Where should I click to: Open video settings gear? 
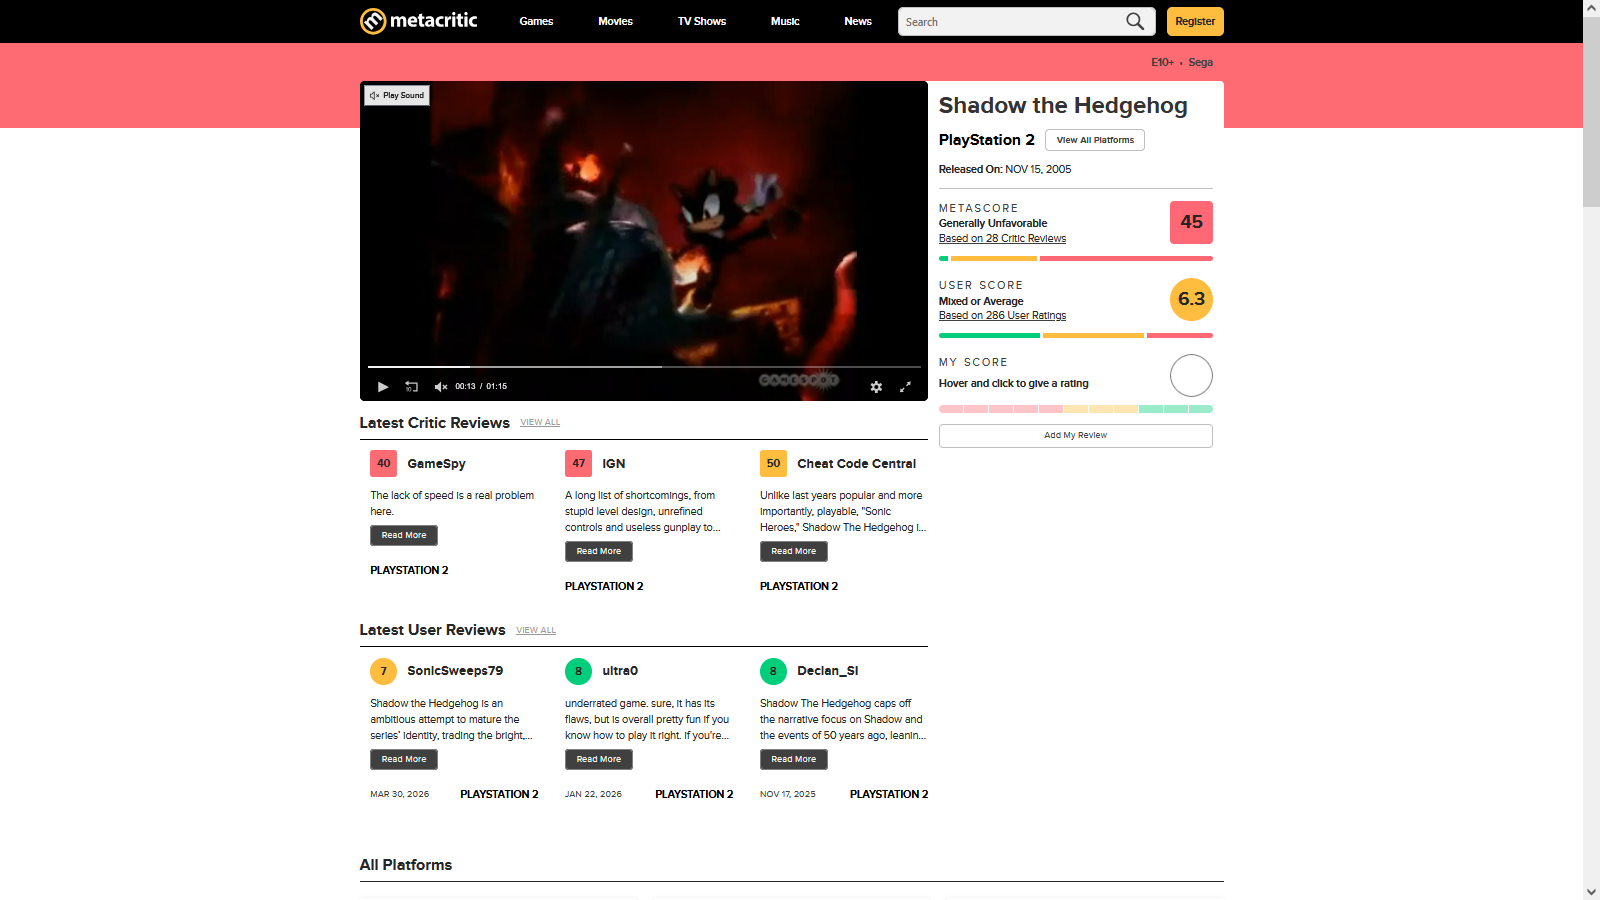(876, 387)
